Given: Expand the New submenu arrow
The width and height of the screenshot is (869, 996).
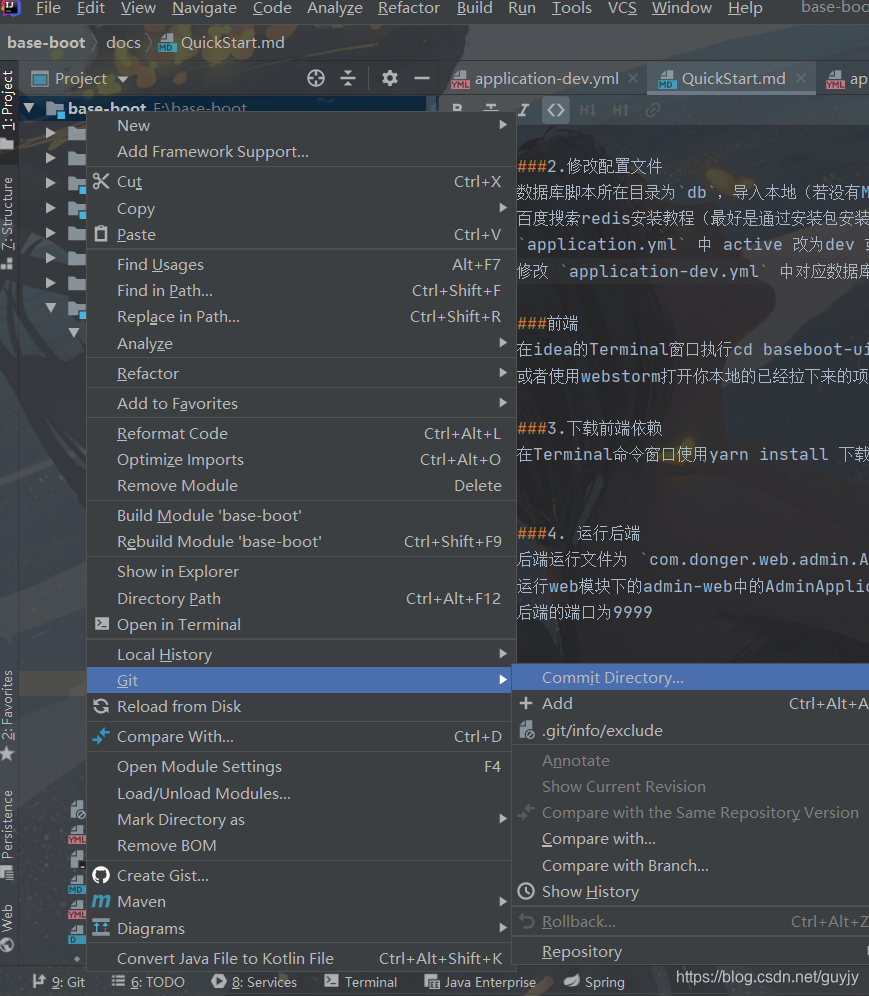Looking at the screenshot, I should coord(503,125).
